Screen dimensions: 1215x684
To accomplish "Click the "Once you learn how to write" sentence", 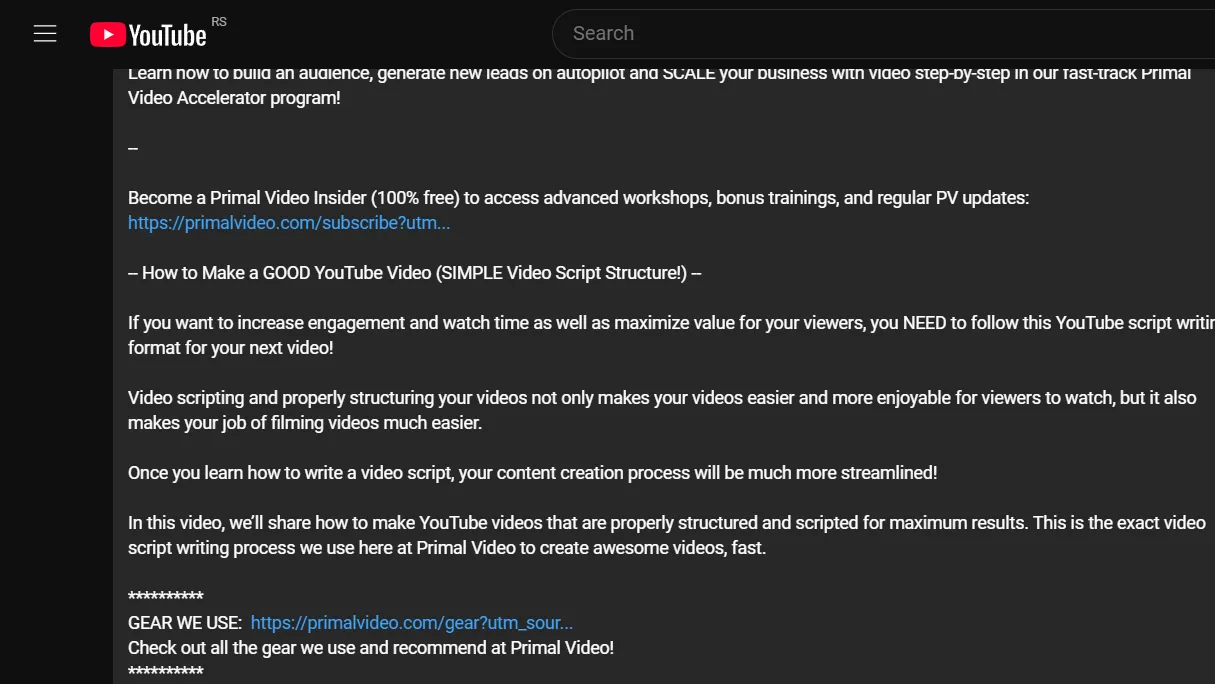I will [532, 473].
